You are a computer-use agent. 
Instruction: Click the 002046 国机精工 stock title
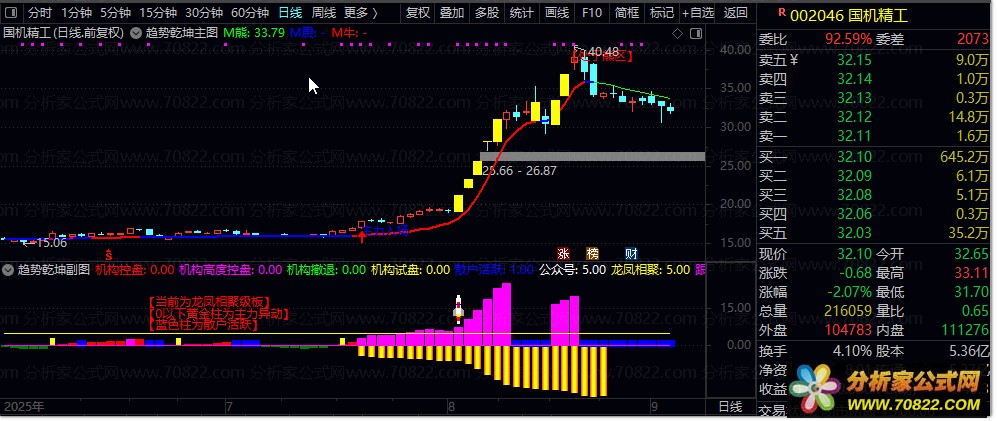(x=849, y=16)
